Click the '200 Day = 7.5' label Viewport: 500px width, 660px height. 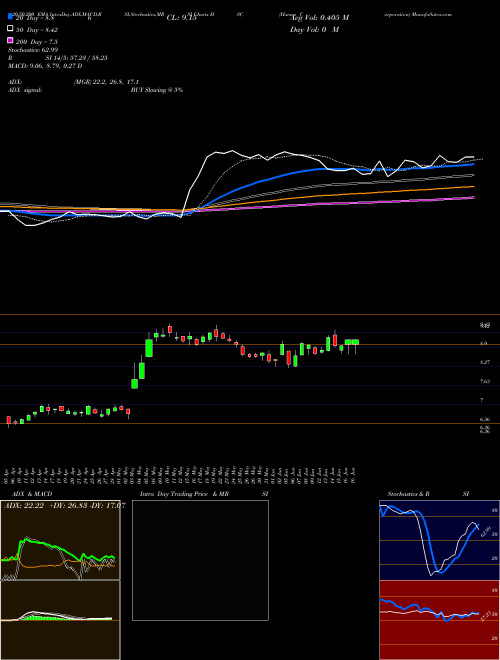click(37, 42)
